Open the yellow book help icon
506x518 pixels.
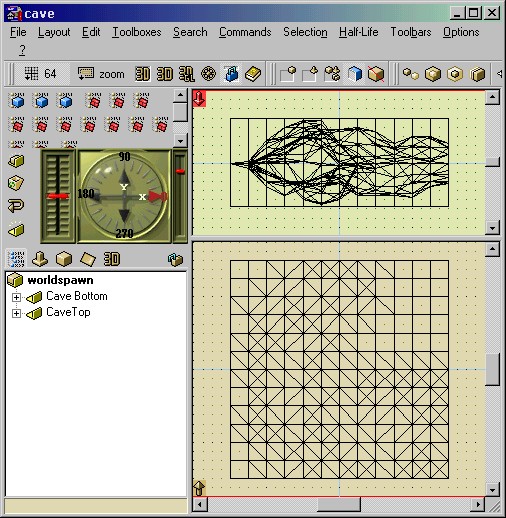253,74
